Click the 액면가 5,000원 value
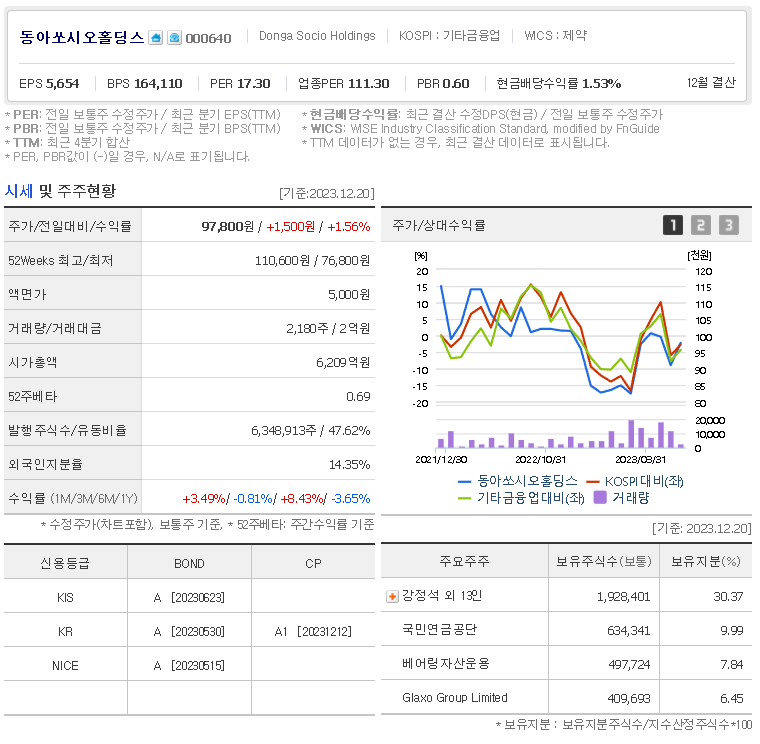The image size is (760, 744). point(348,295)
